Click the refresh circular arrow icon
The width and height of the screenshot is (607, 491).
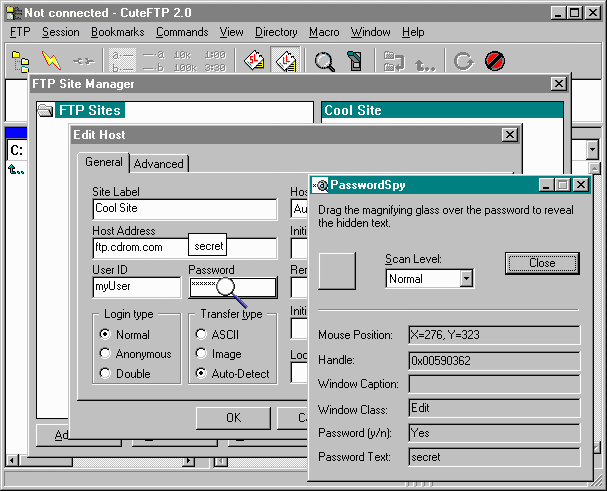point(463,61)
